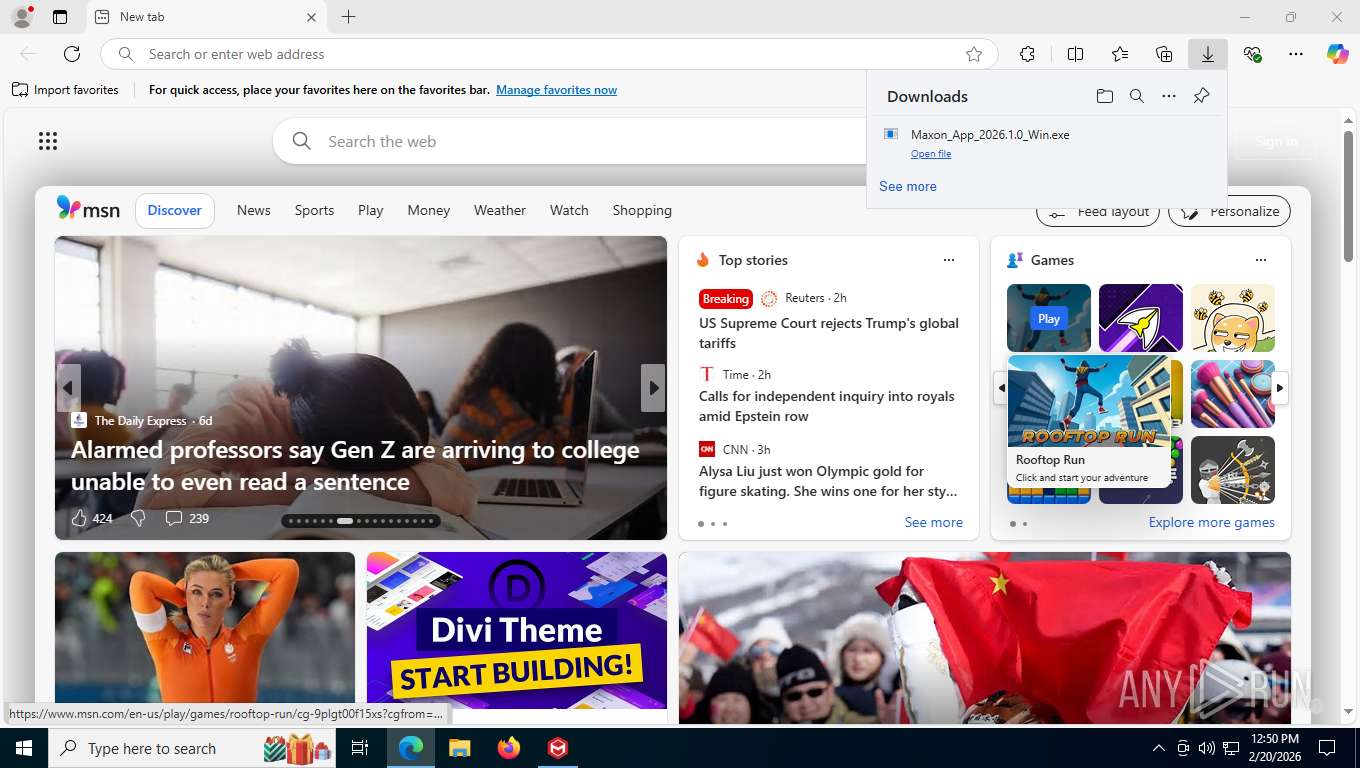Select Maxon_App_2026.1.0_Win.exe download entry
Screen dimensions: 1360x768
coord(1047,142)
